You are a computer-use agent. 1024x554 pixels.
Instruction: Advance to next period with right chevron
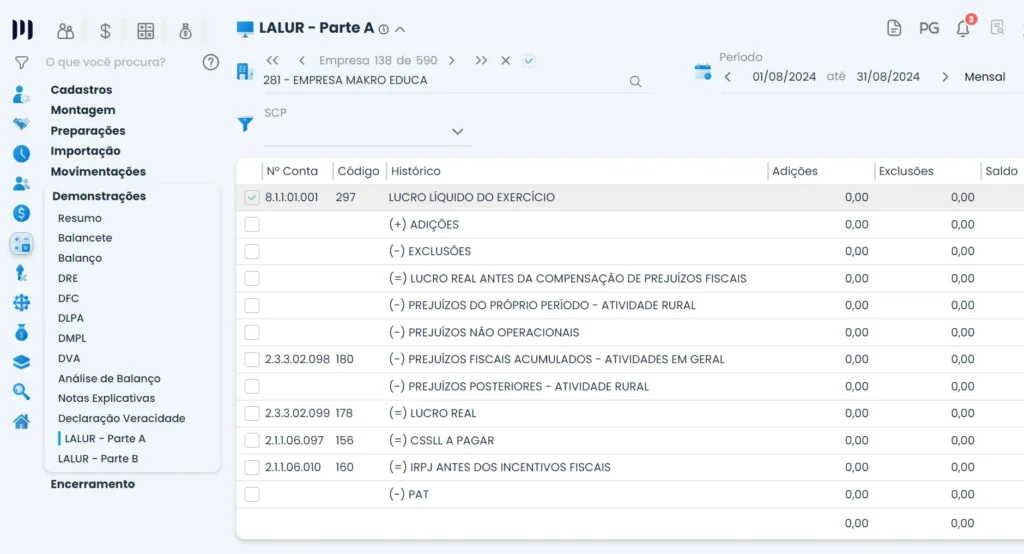[945, 77]
